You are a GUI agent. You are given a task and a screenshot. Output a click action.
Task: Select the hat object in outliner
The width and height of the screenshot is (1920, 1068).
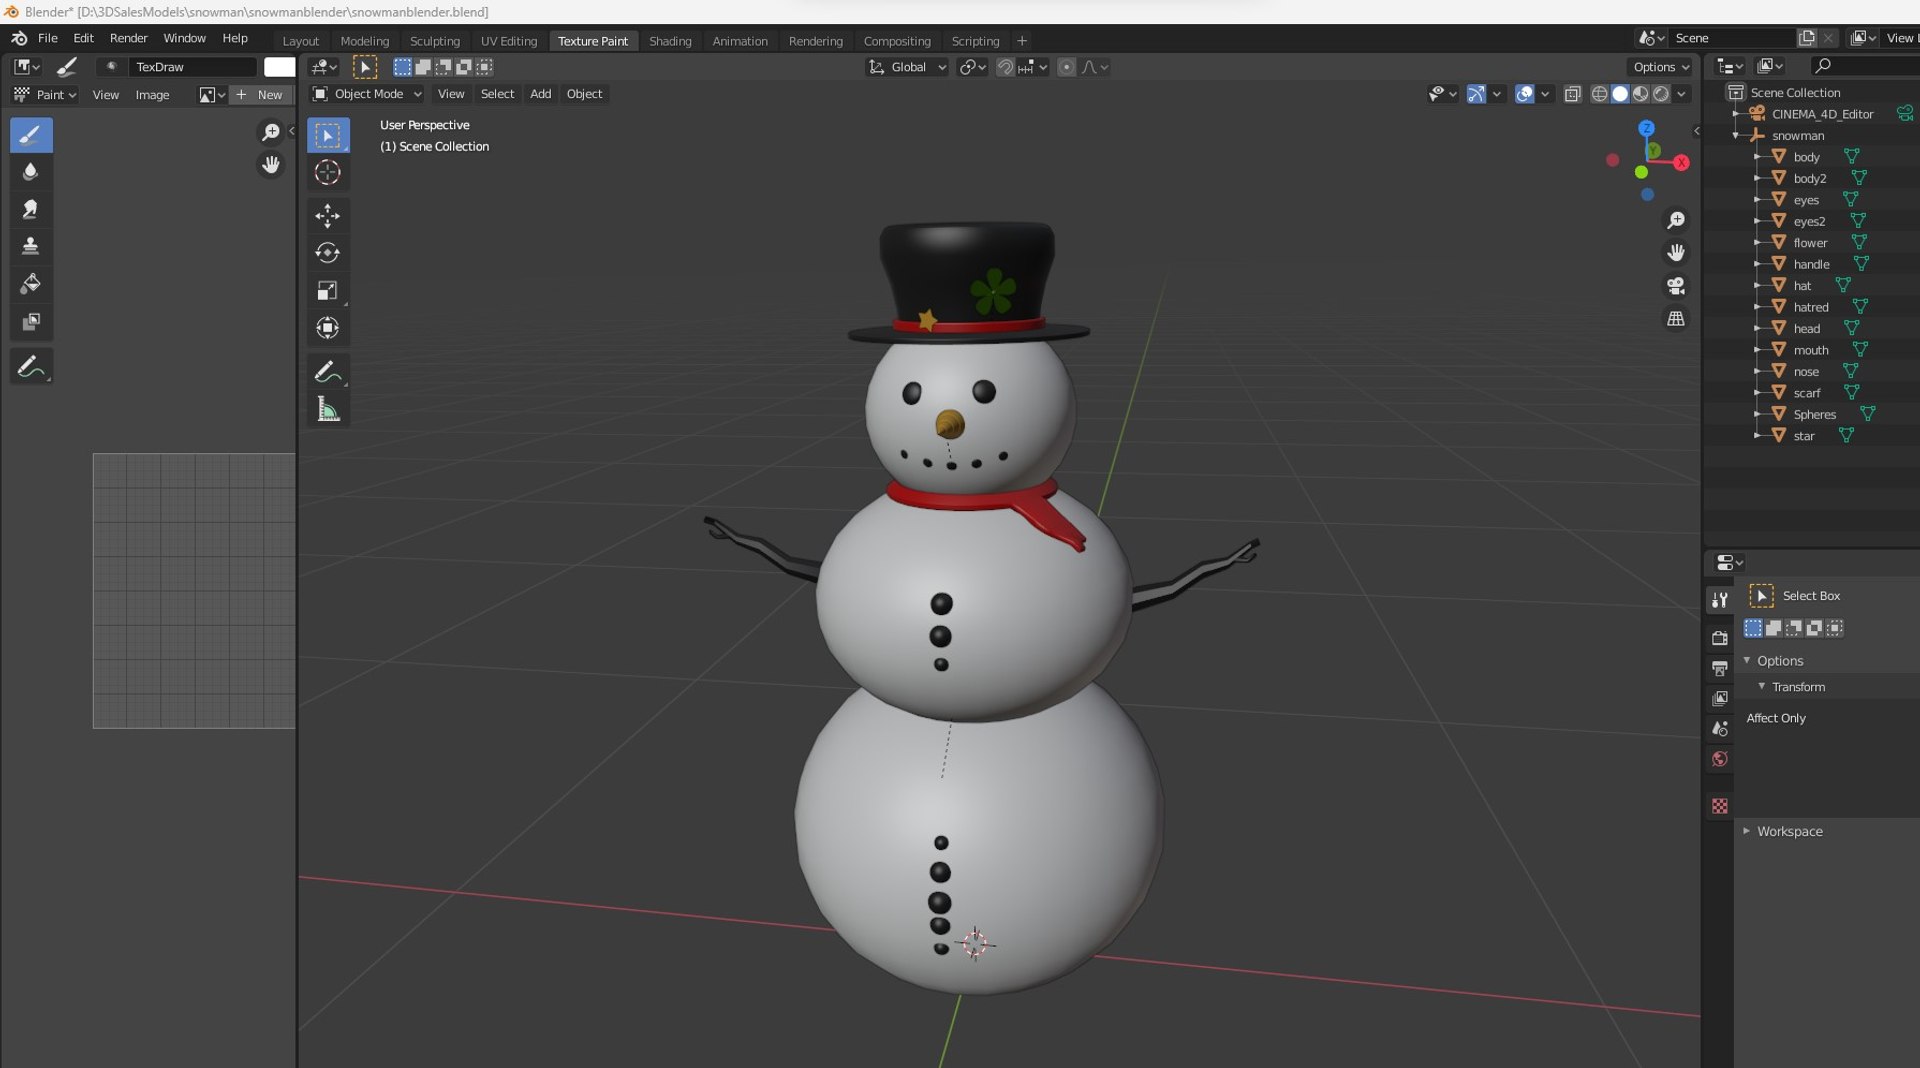tap(1802, 286)
